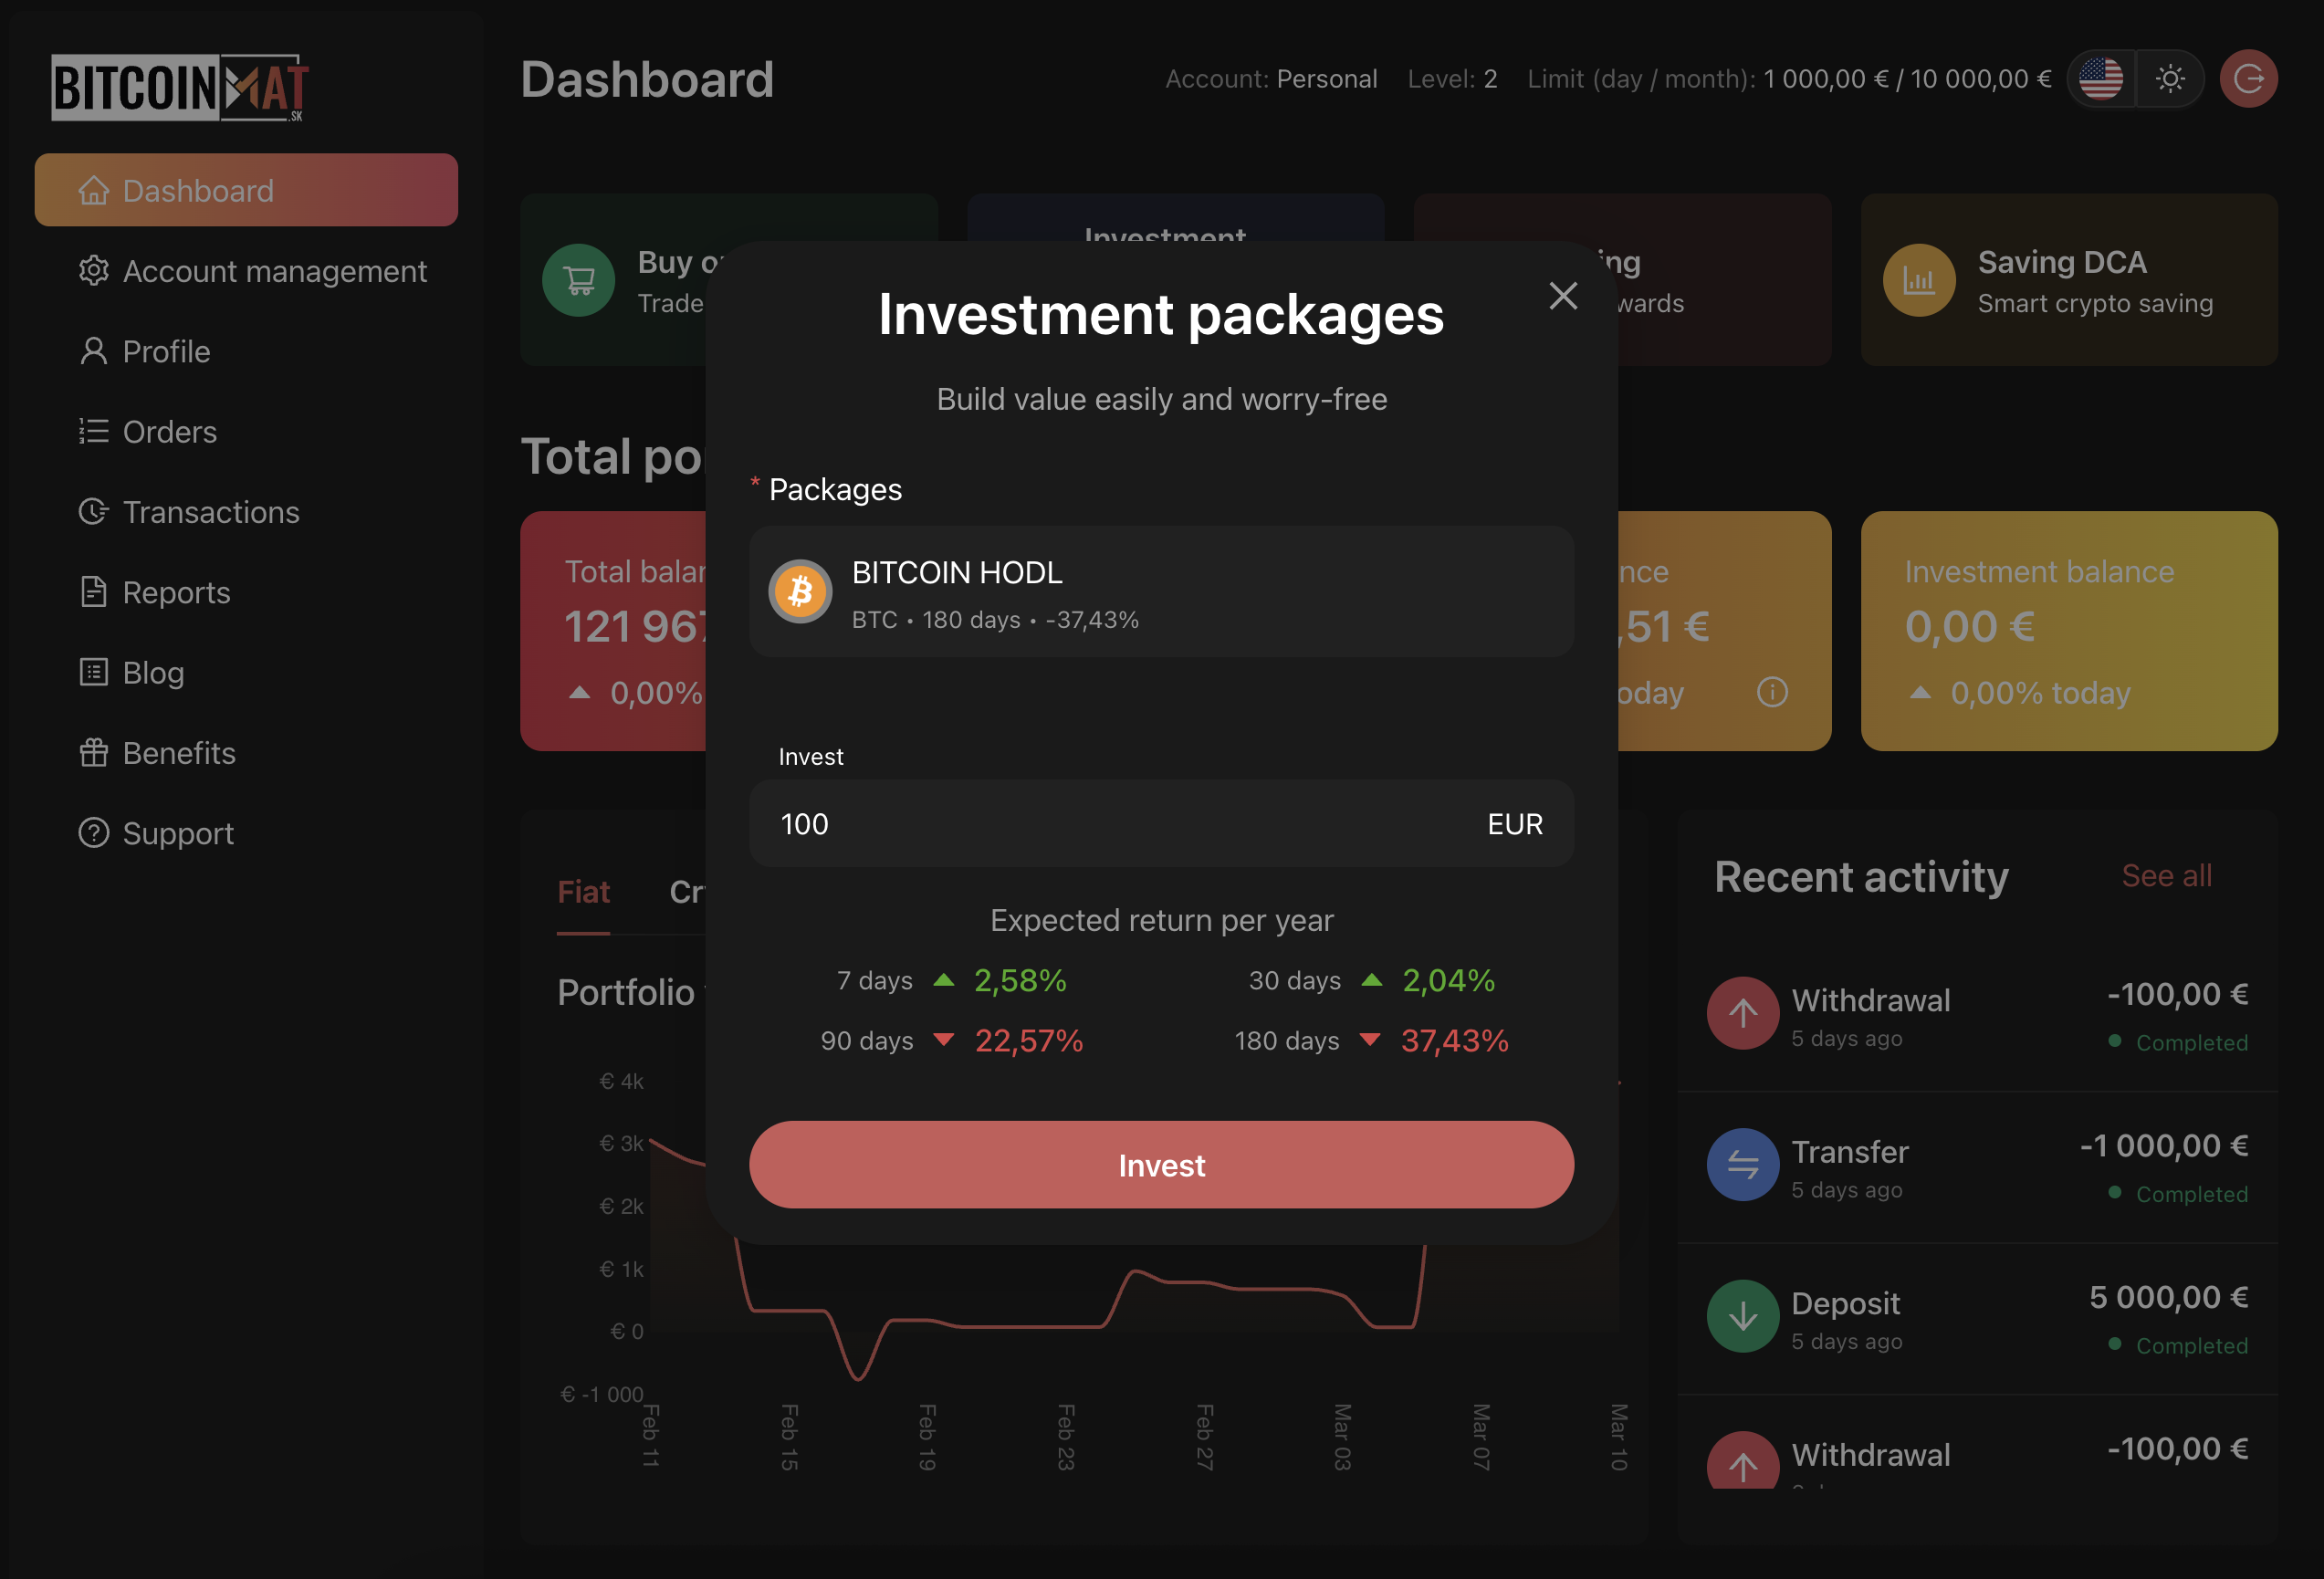Click the red Invest button

pyautogui.click(x=1161, y=1165)
